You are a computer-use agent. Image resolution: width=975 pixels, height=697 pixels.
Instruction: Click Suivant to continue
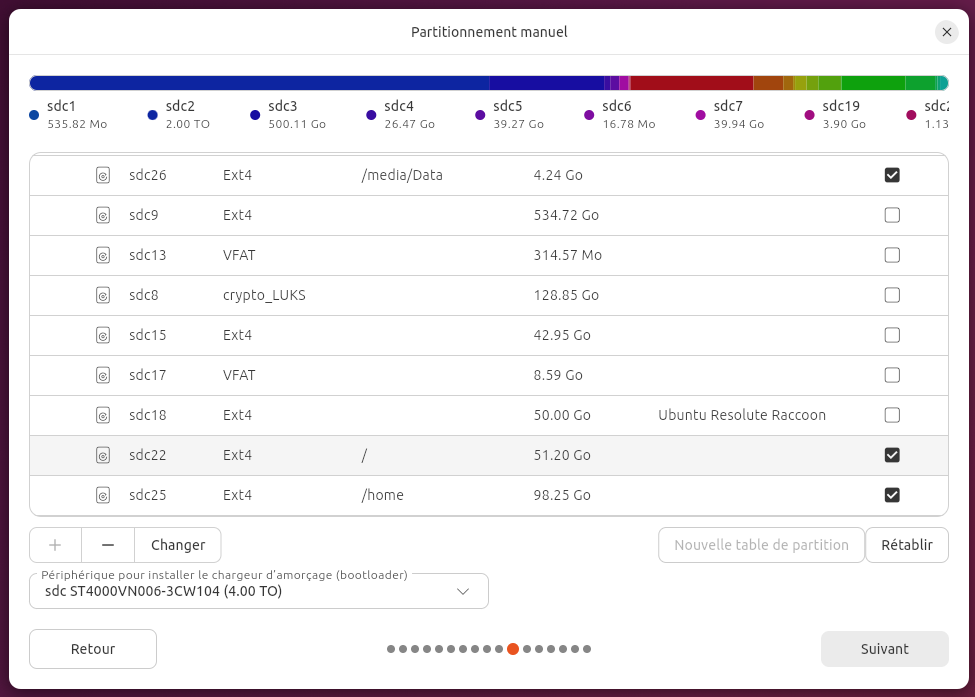click(885, 649)
